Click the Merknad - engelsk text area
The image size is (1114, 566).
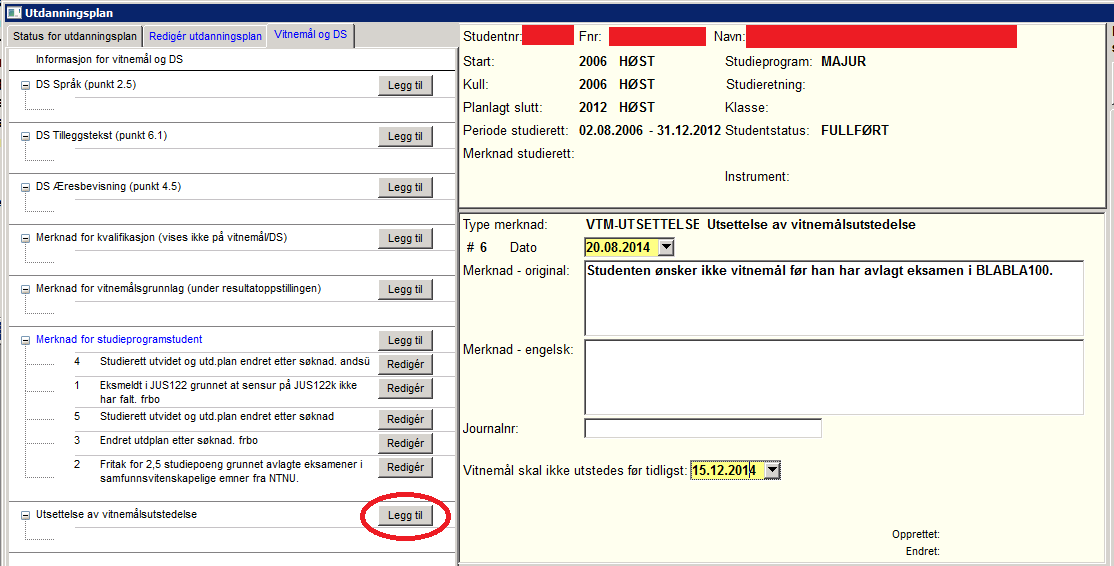coord(833,377)
